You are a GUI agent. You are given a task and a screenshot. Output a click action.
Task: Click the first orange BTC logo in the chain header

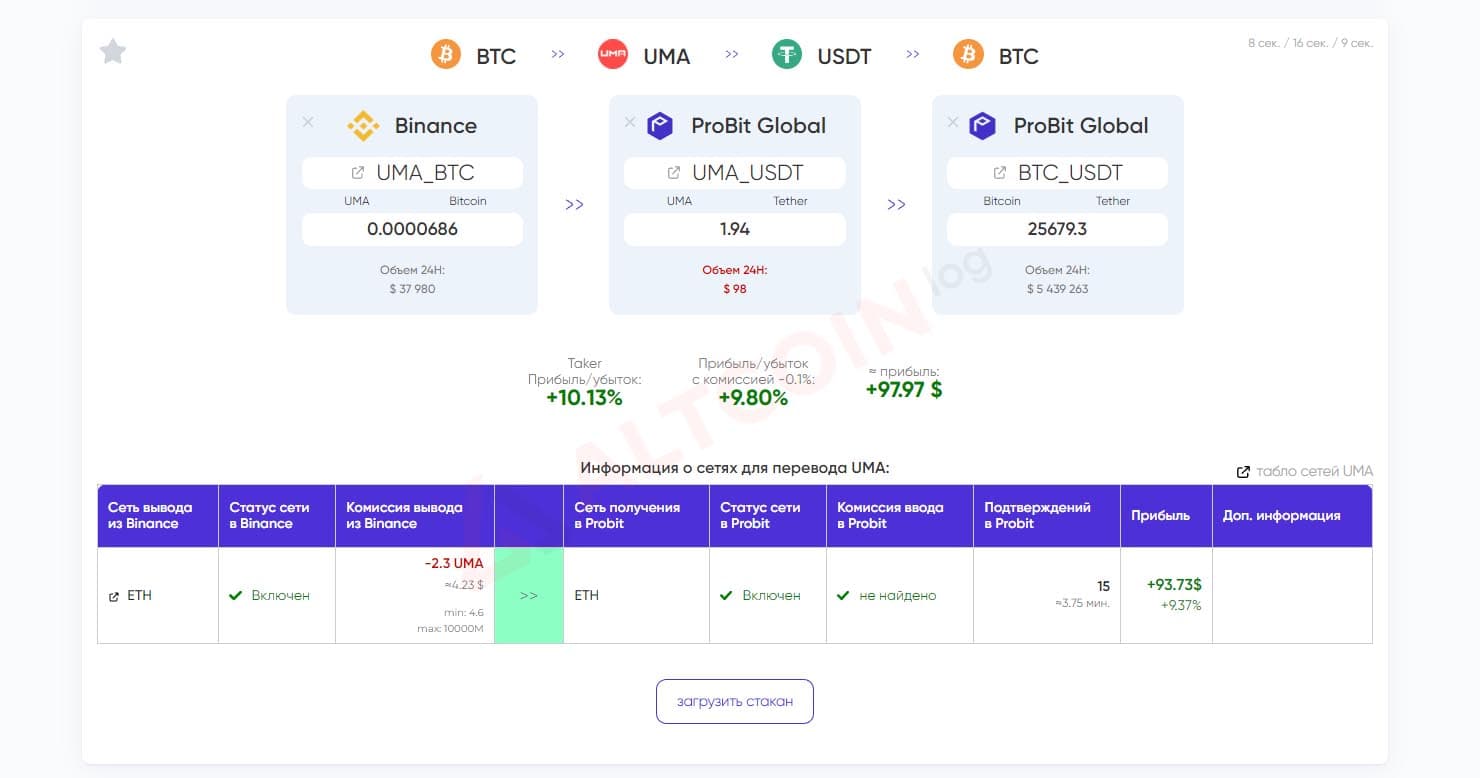[446, 54]
